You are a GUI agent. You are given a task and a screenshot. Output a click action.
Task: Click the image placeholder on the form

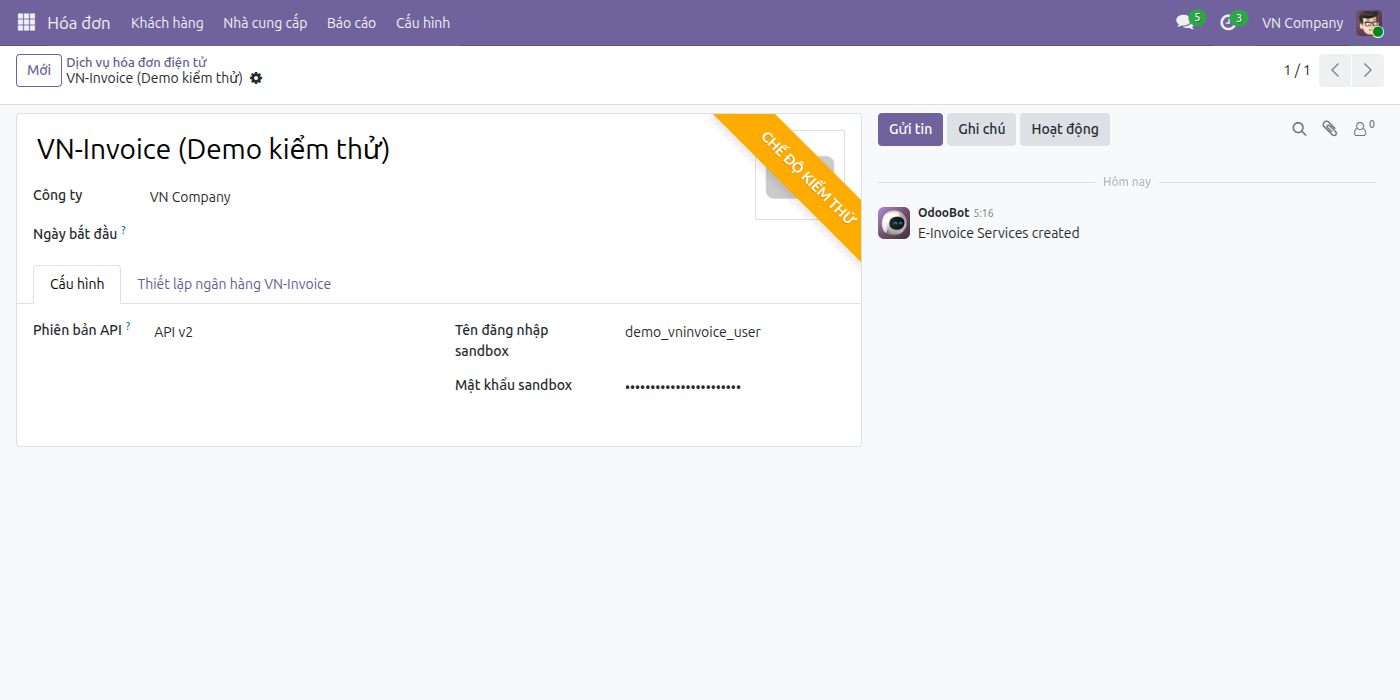[x=800, y=175]
